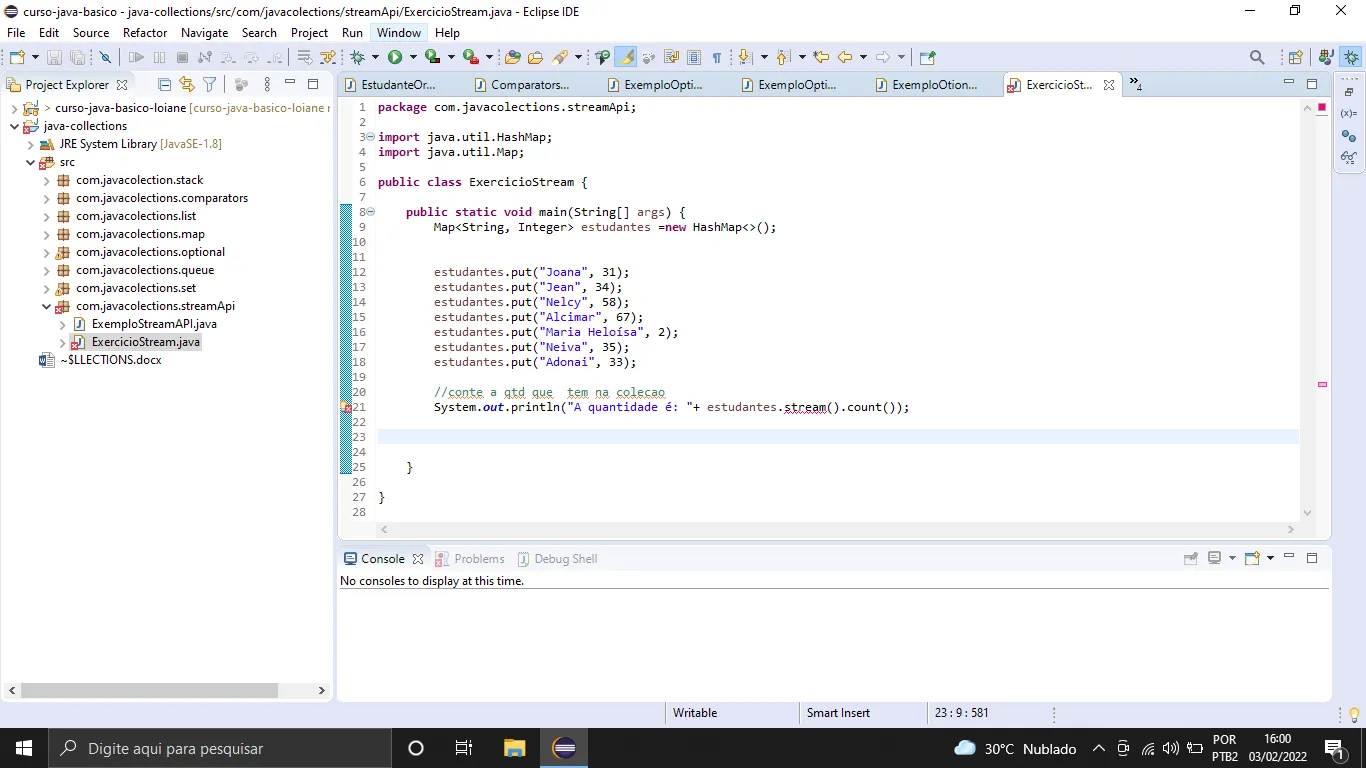Select ExemploStreamAPI.java in the tree
This screenshot has height=768, width=1366.
[x=154, y=324]
